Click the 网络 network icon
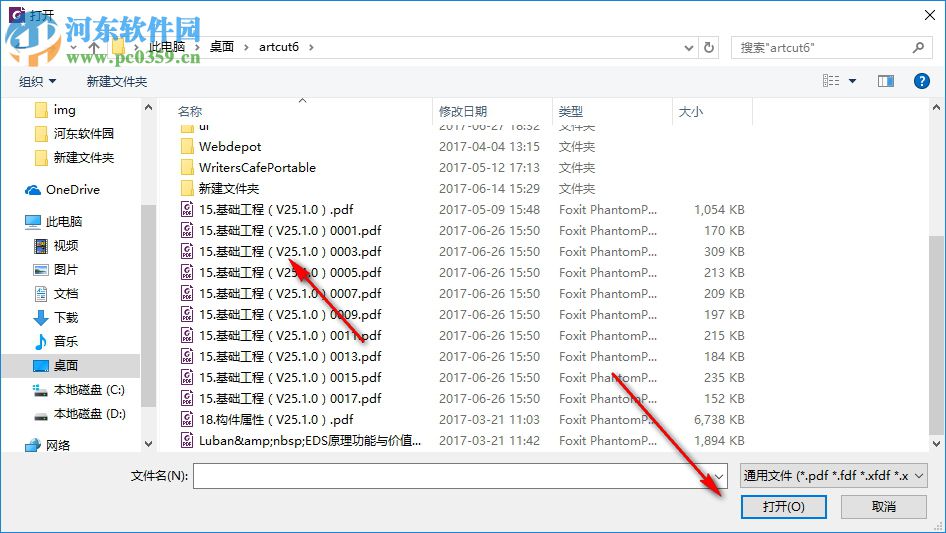This screenshot has height=533, width=946. 33,445
